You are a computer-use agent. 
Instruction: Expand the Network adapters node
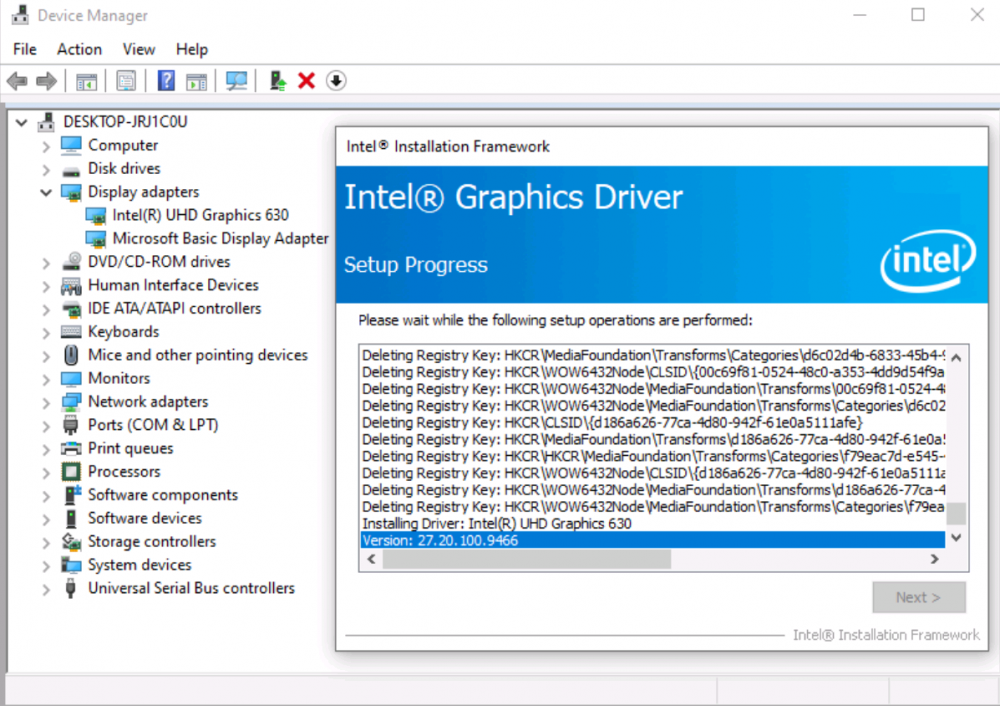point(46,402)
